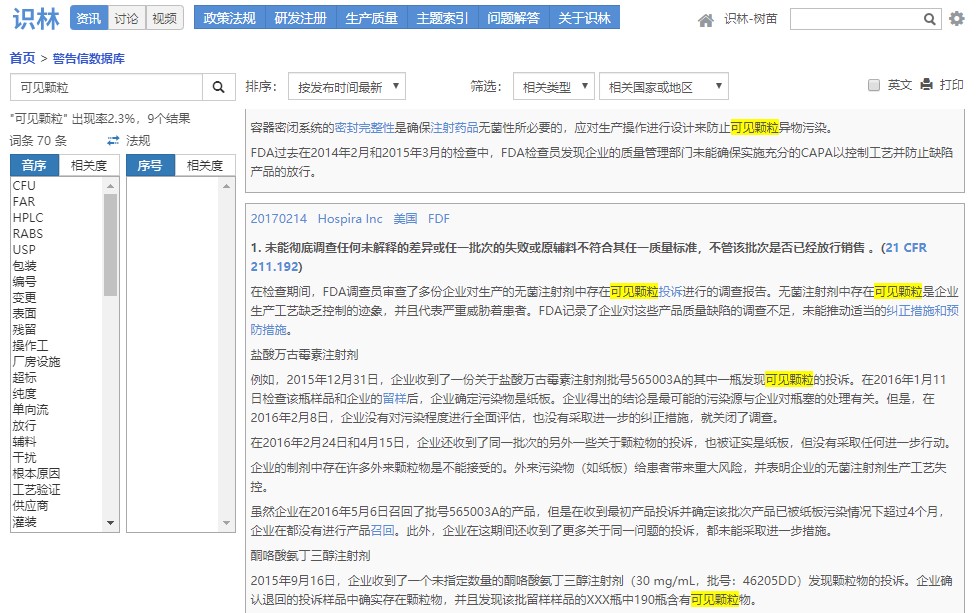The width and height of the screenshot is (980, 613).
Task: Select the 音序 tab
Action: tap(34, 165)
